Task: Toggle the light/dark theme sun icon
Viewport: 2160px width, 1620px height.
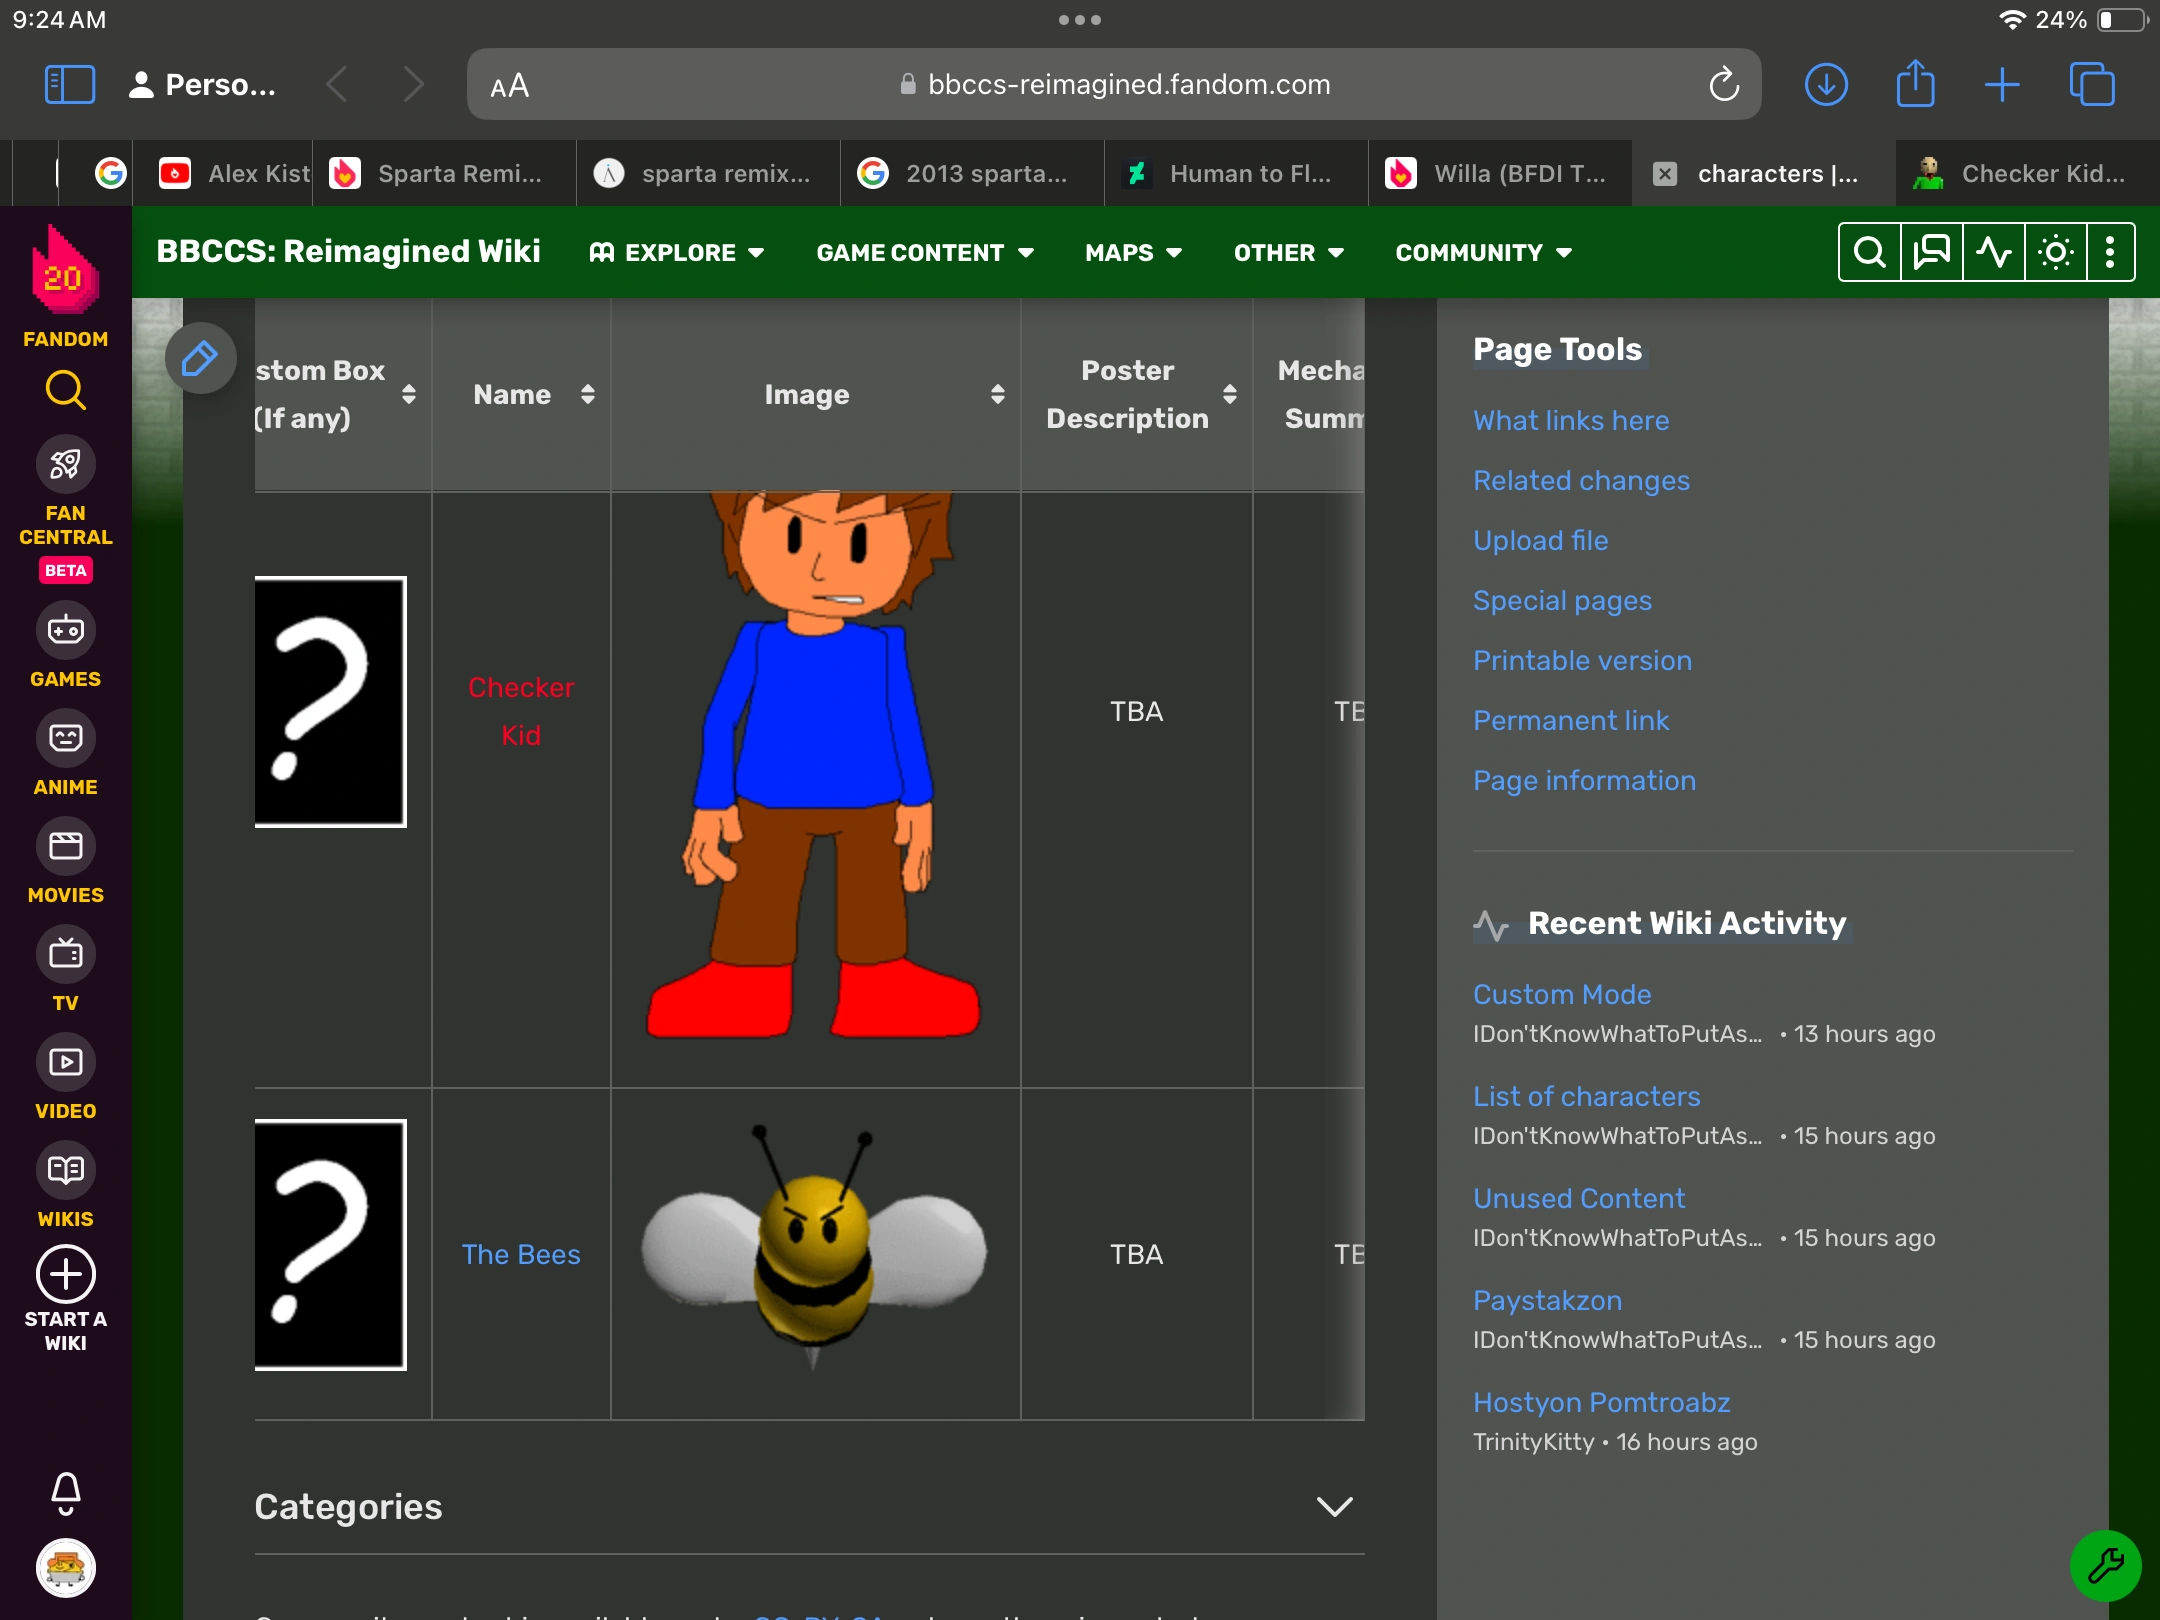Action: [2055, 252]
